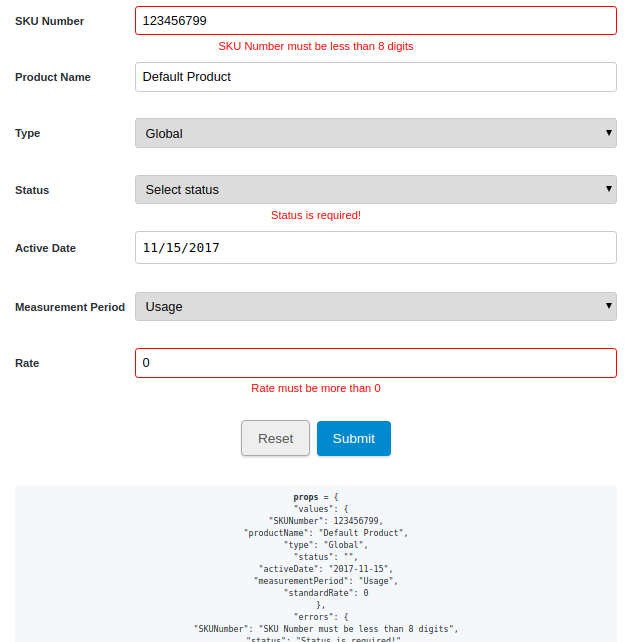Click the 'Rate must be more than 0' error
The image size is (627, 642).
[315, 388]
